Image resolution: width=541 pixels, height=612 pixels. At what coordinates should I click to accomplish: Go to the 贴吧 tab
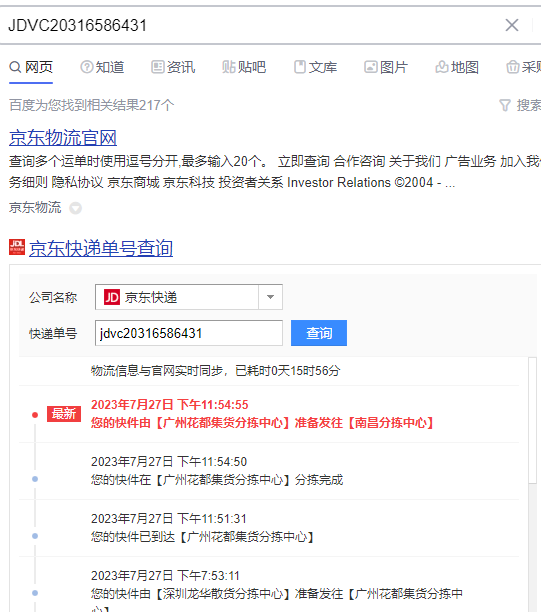244,67
